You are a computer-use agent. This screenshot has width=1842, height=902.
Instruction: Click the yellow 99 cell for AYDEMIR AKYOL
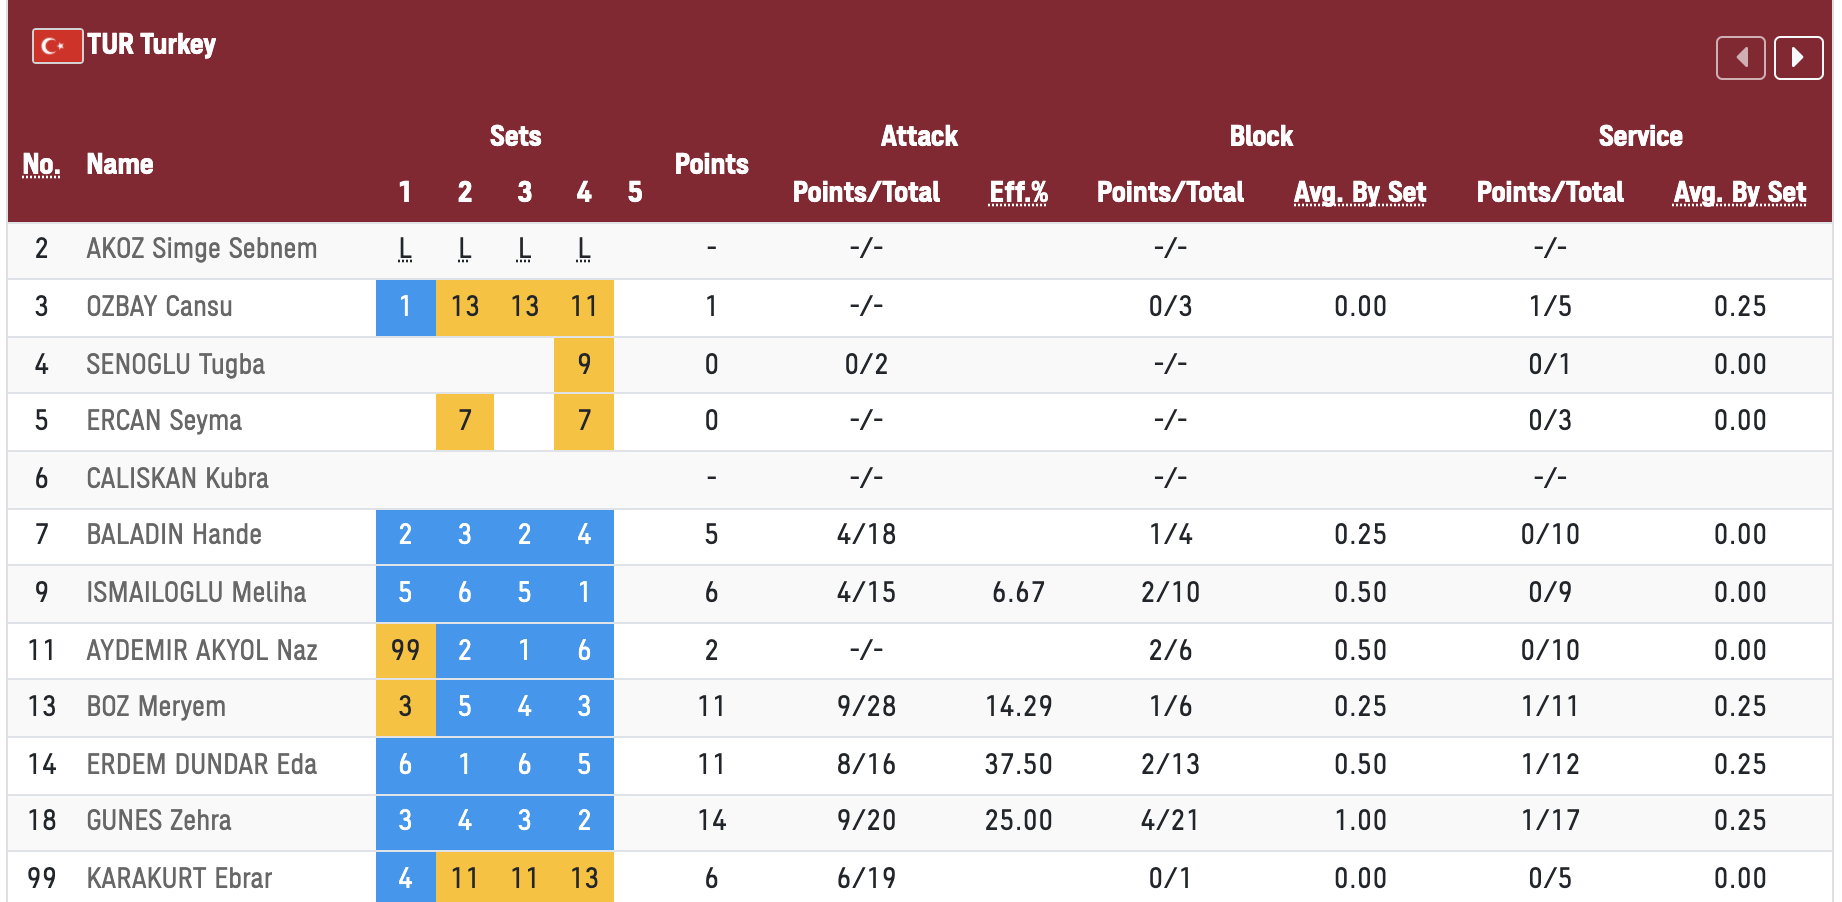(405, 651)
